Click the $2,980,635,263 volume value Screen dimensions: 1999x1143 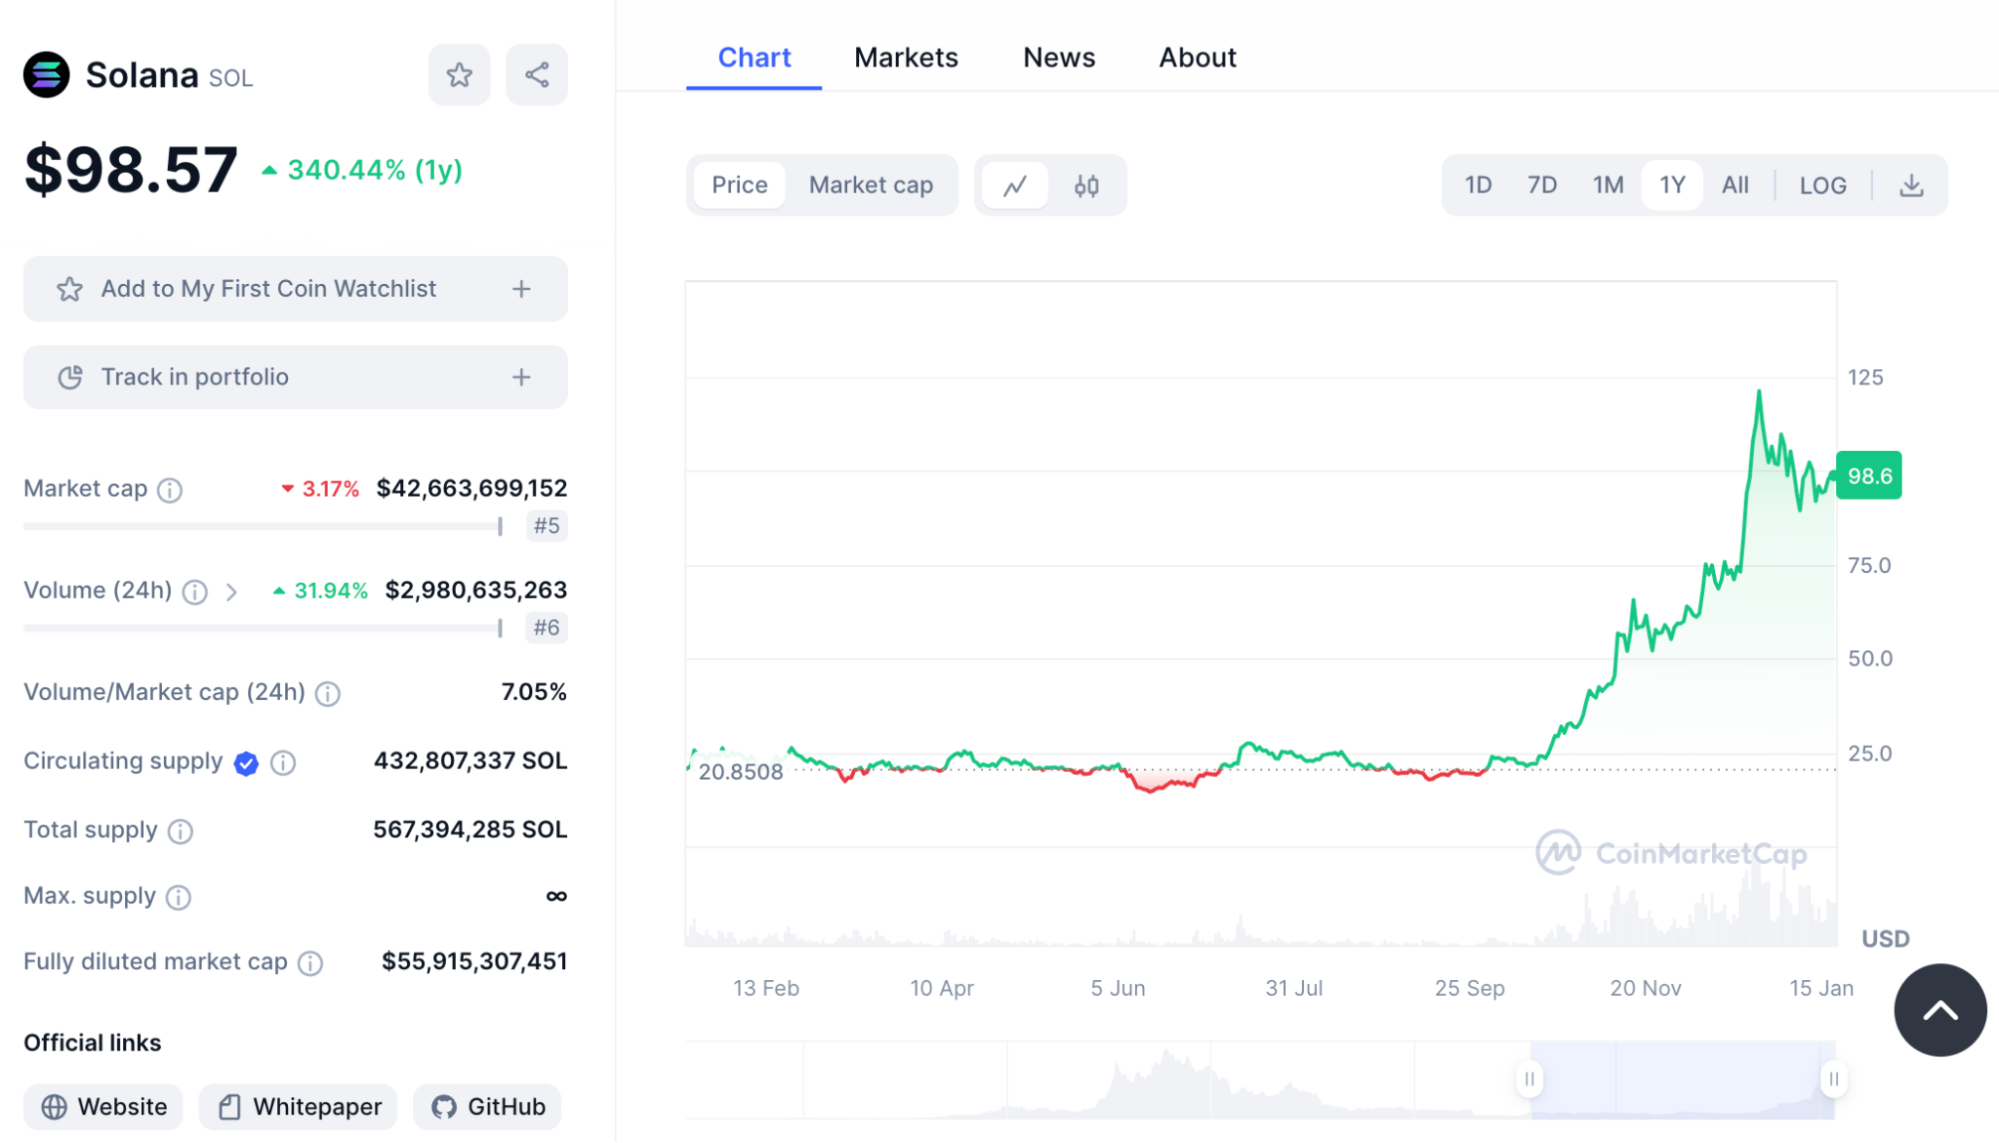[476, 591]
